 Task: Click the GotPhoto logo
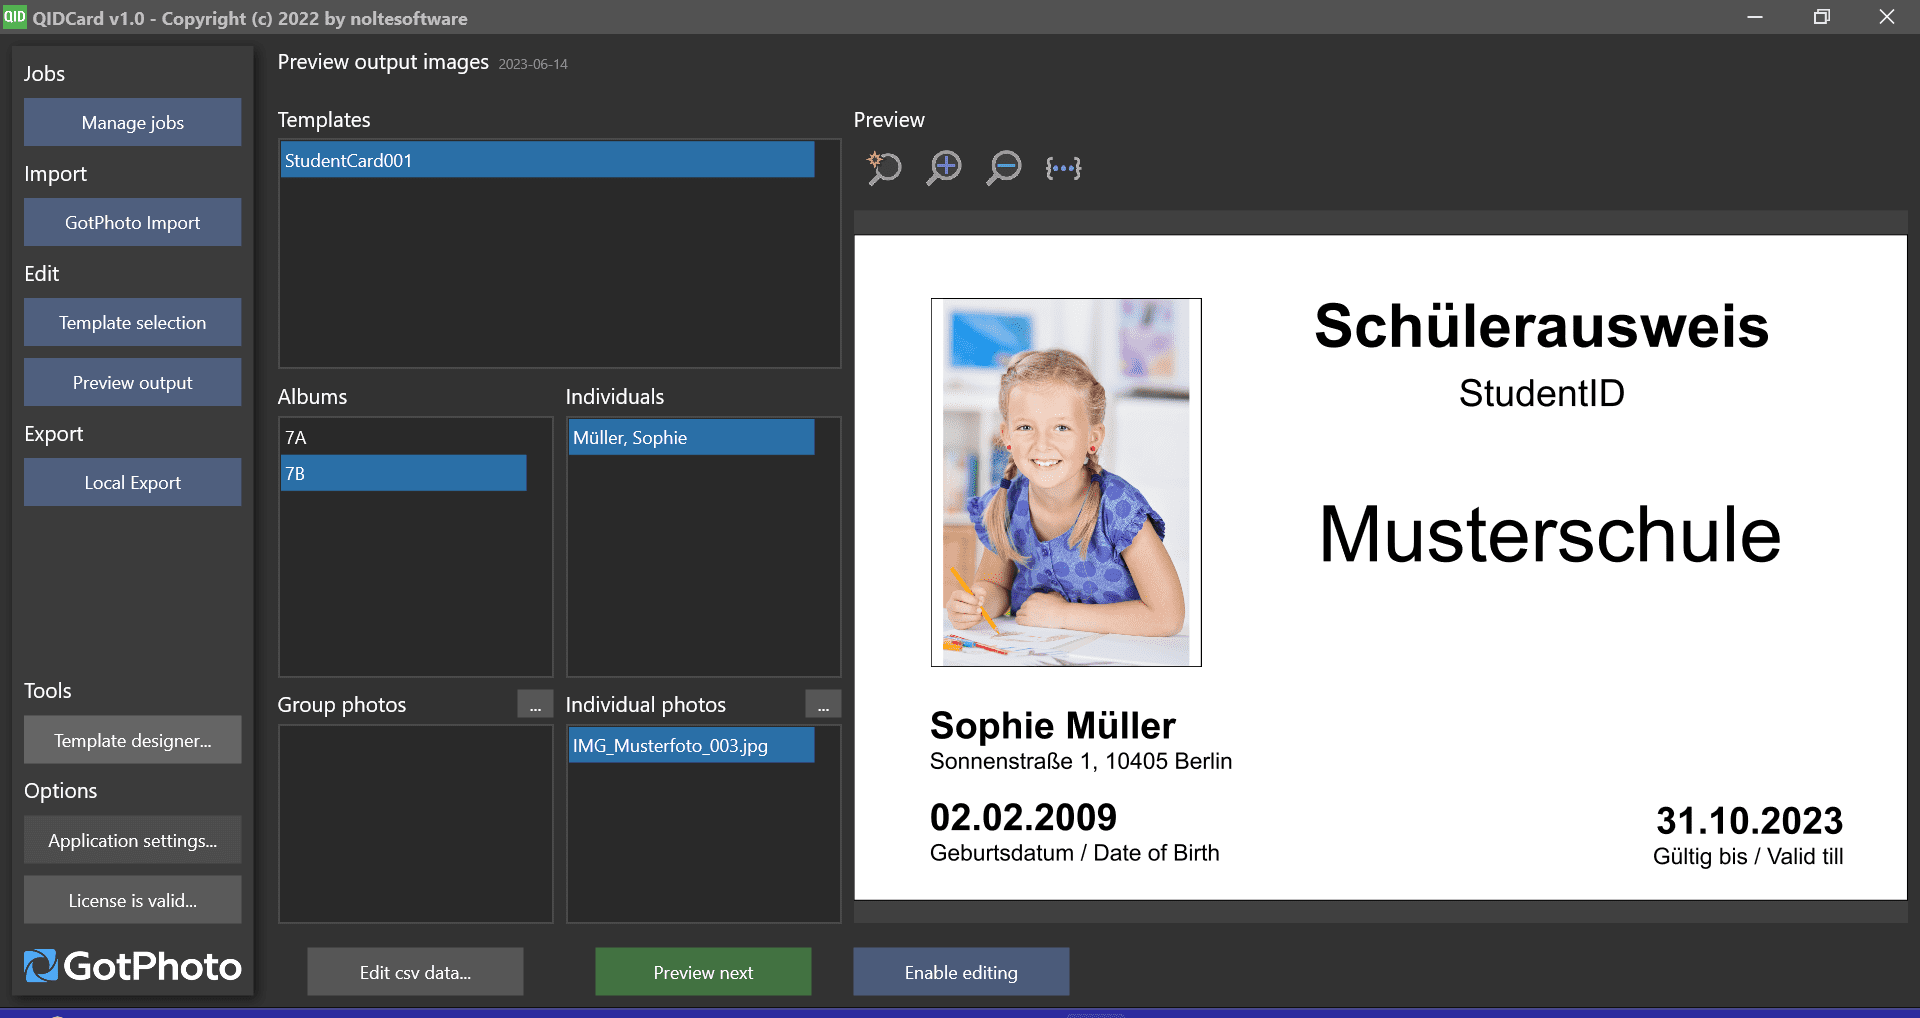pos(133,966)
